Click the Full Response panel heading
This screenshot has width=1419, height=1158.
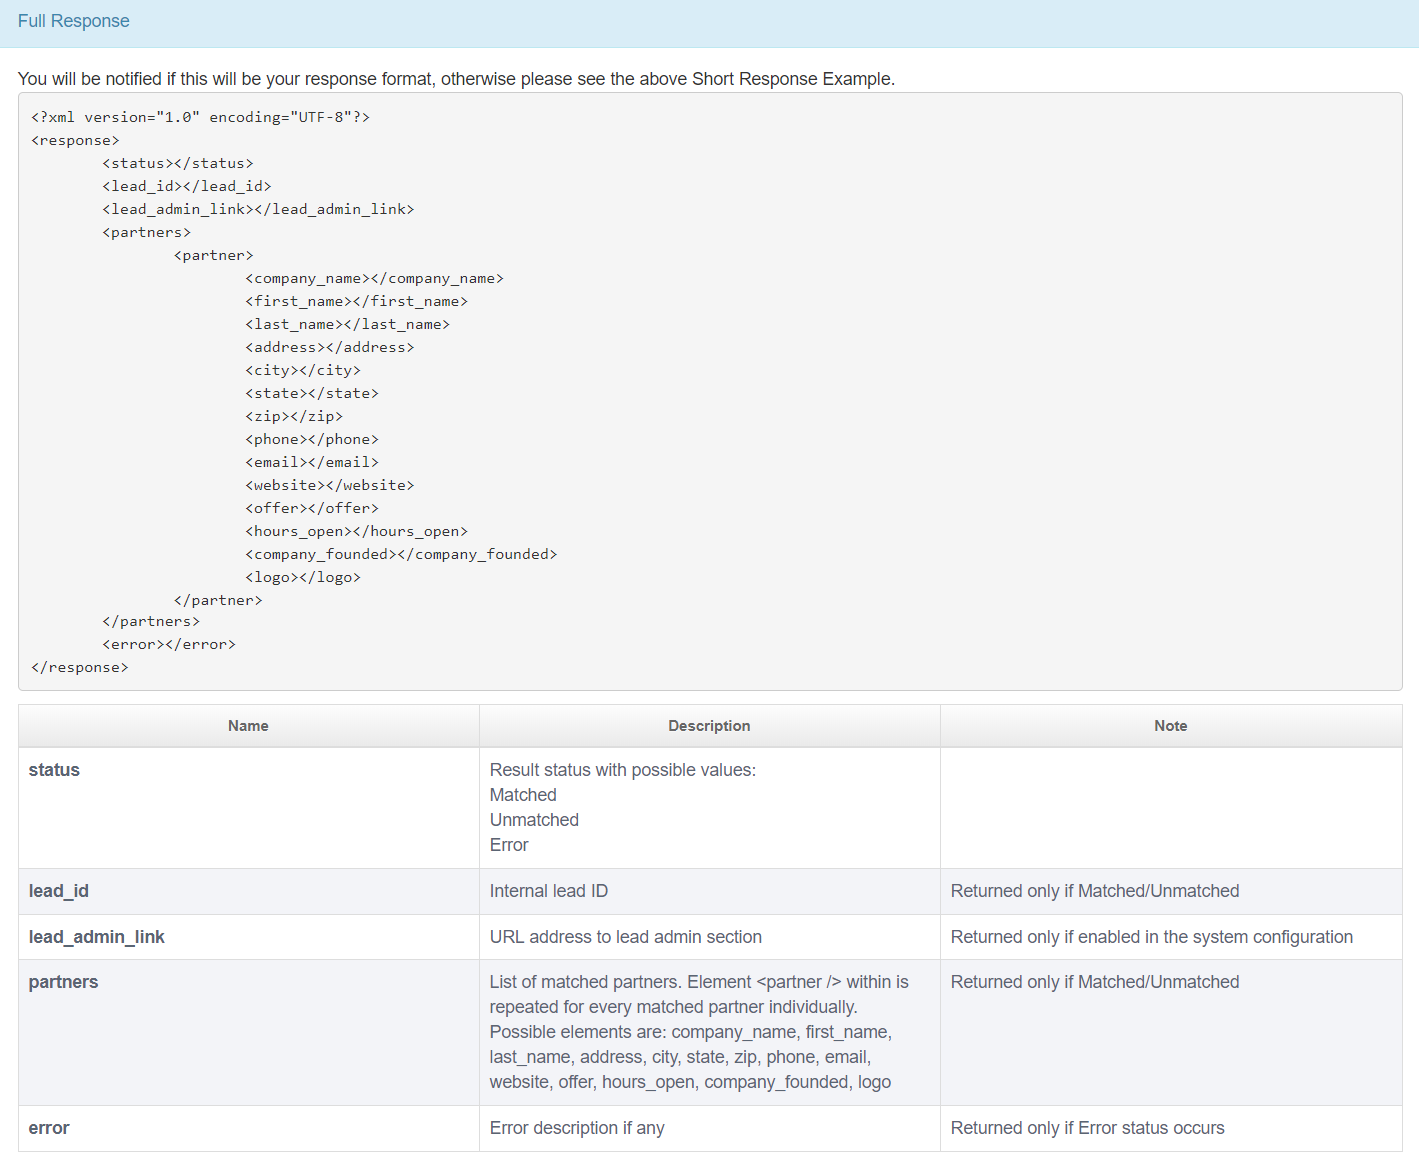click(x=73, y=21)
